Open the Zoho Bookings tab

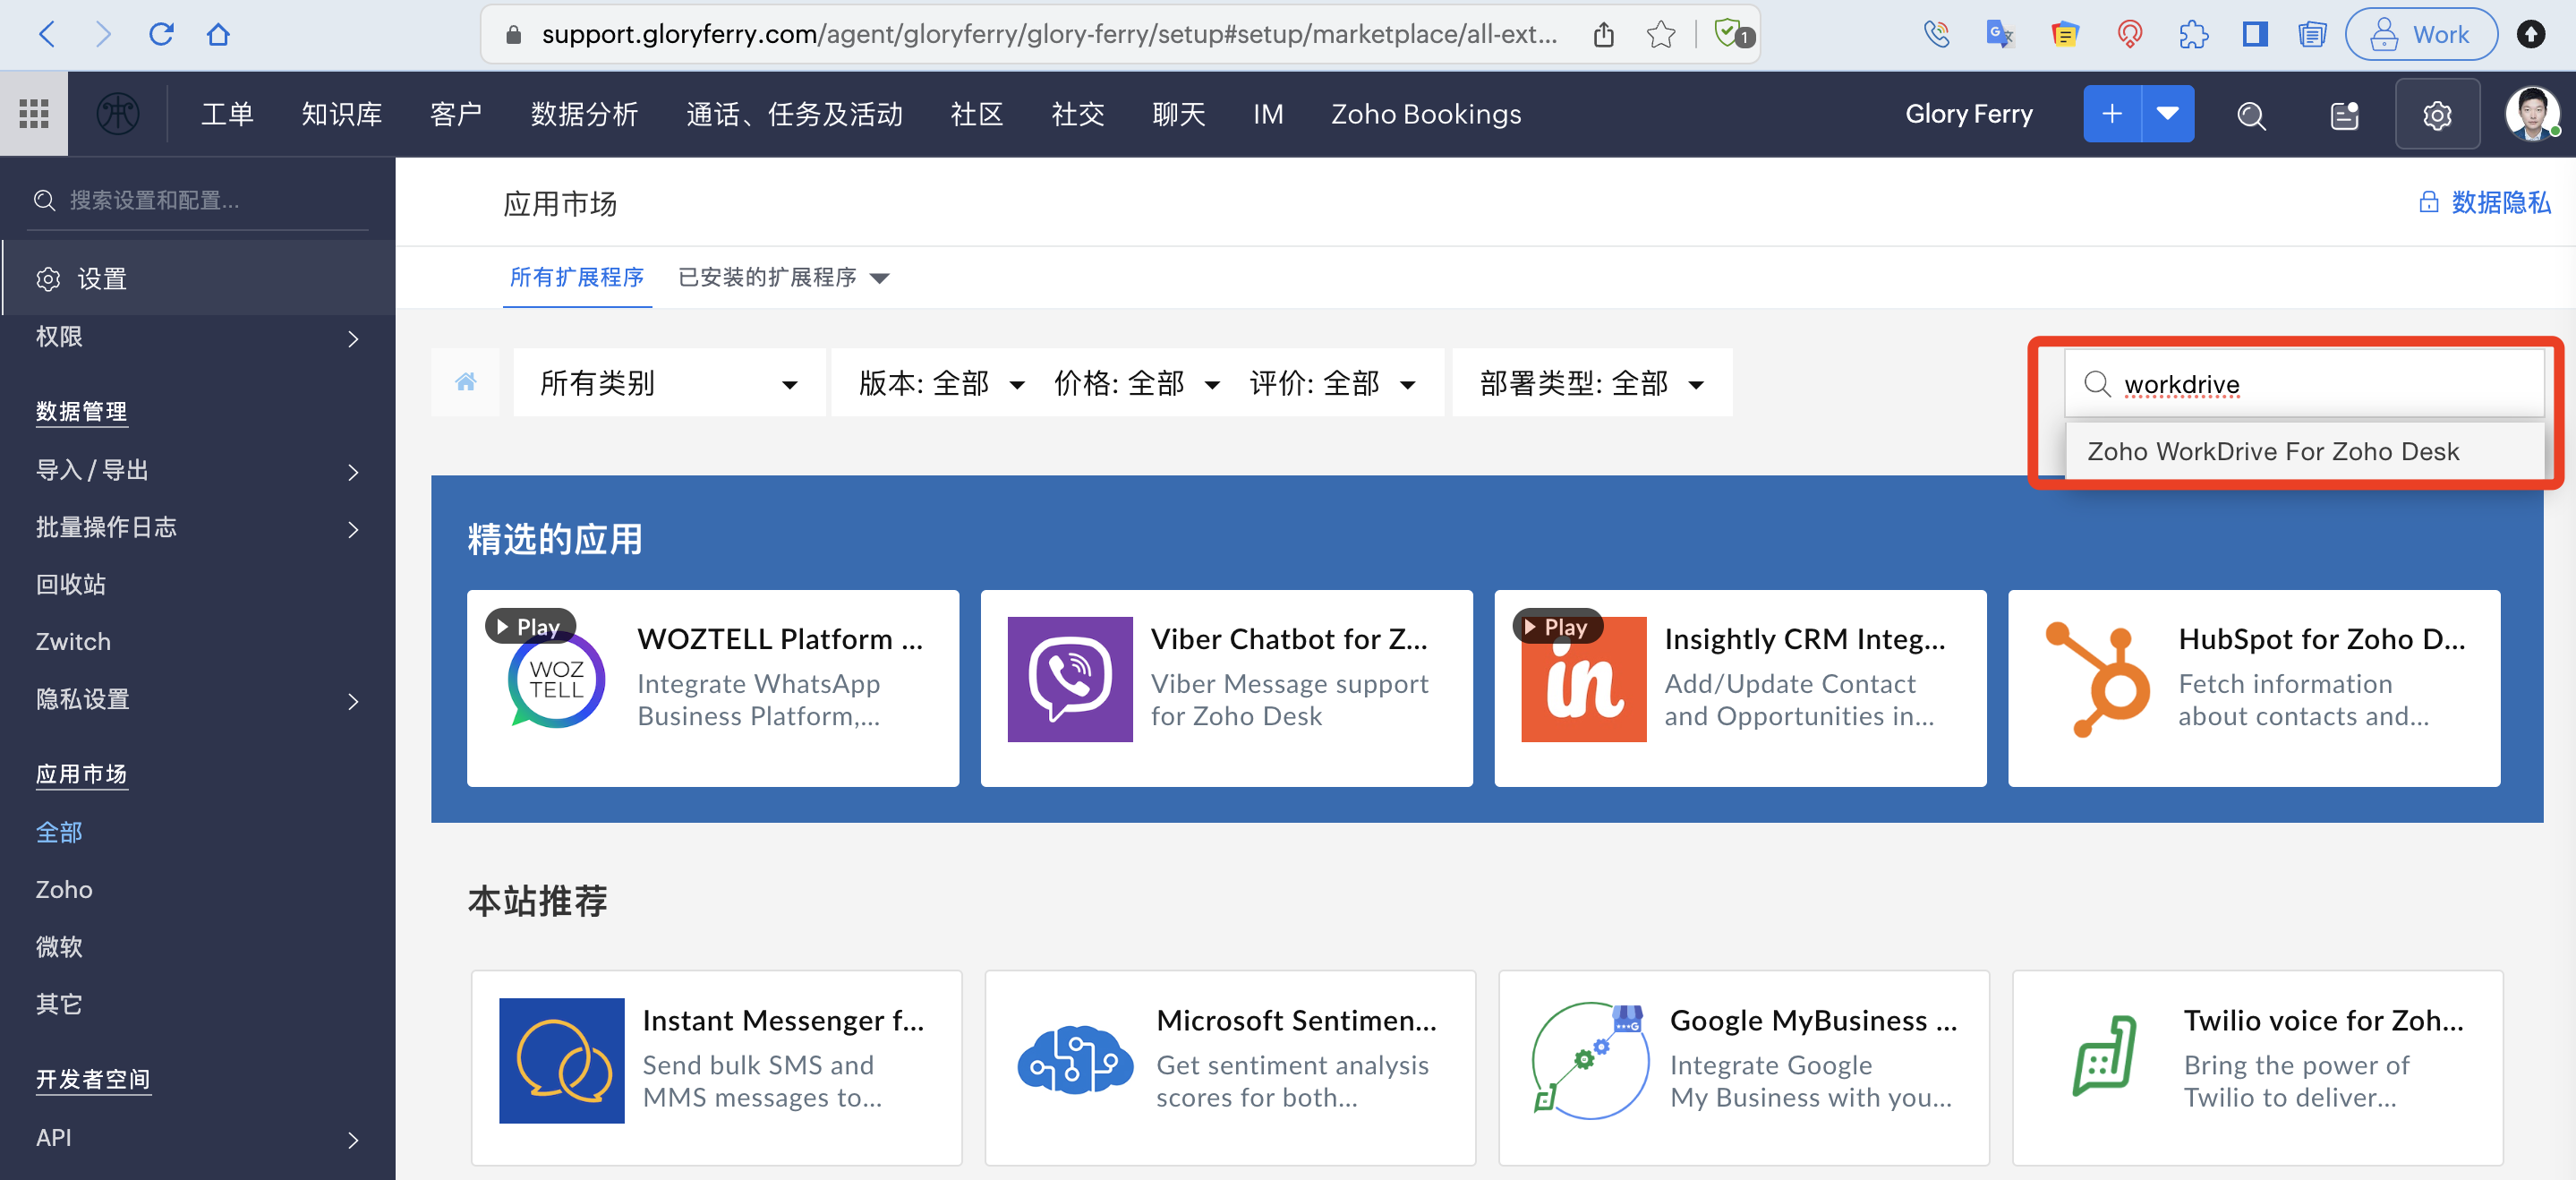pyautogui.click(x=1425, y=114)
